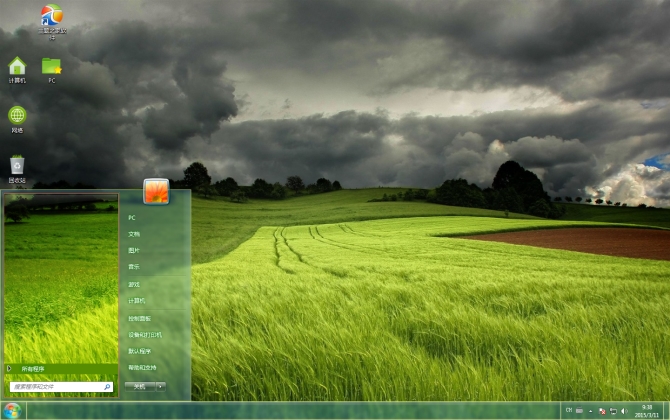670x420 pixels.
Task: Open the green PC folder desktop icon
Action: coord(51,70)
